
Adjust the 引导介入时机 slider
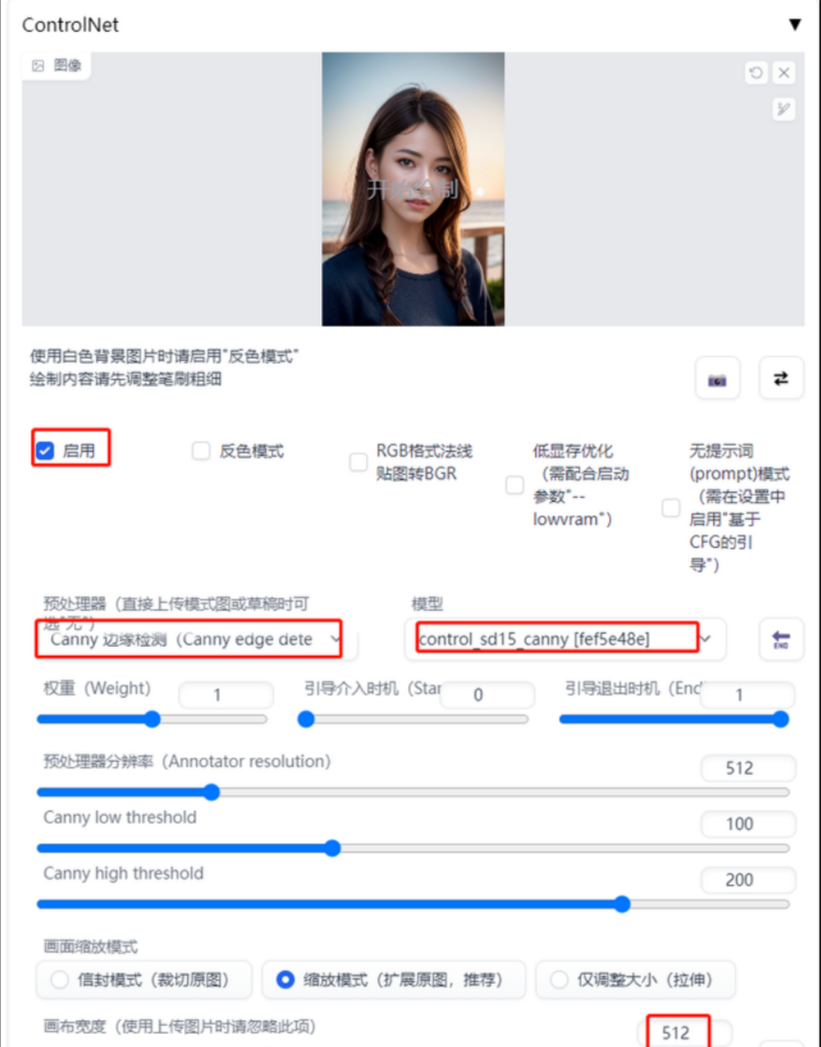tap(413, 719)
